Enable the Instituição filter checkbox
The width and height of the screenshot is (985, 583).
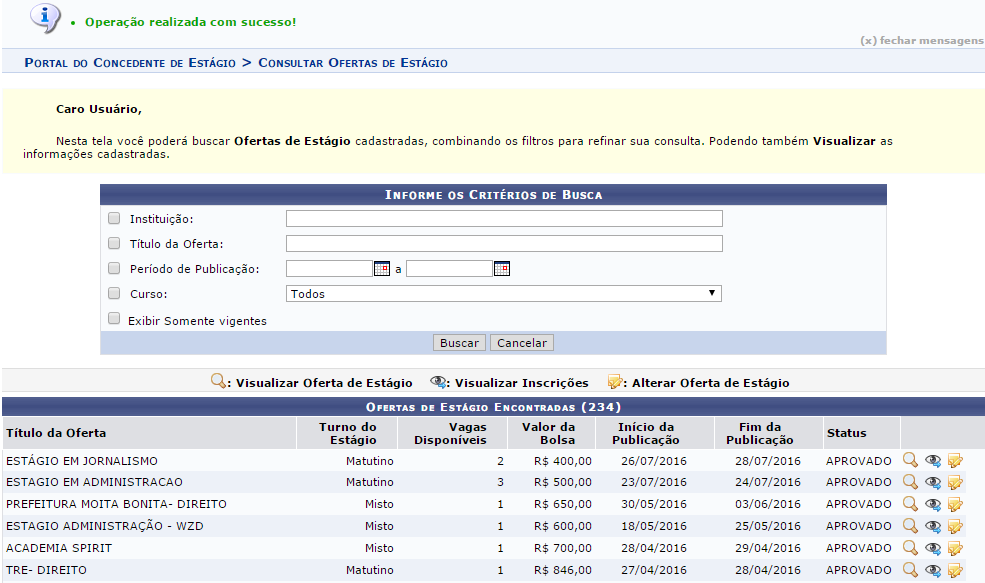pyautogui.click(x=114, y=218)
